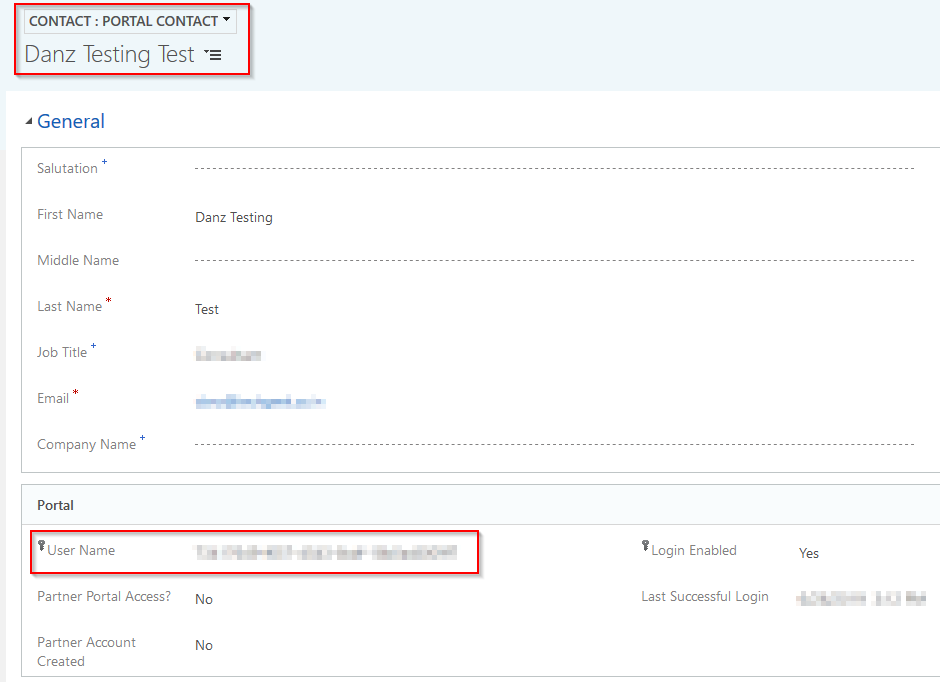Open the record menu next to Danz Testing Test
The width and height of the screenshot is (940, 682).
212,56
